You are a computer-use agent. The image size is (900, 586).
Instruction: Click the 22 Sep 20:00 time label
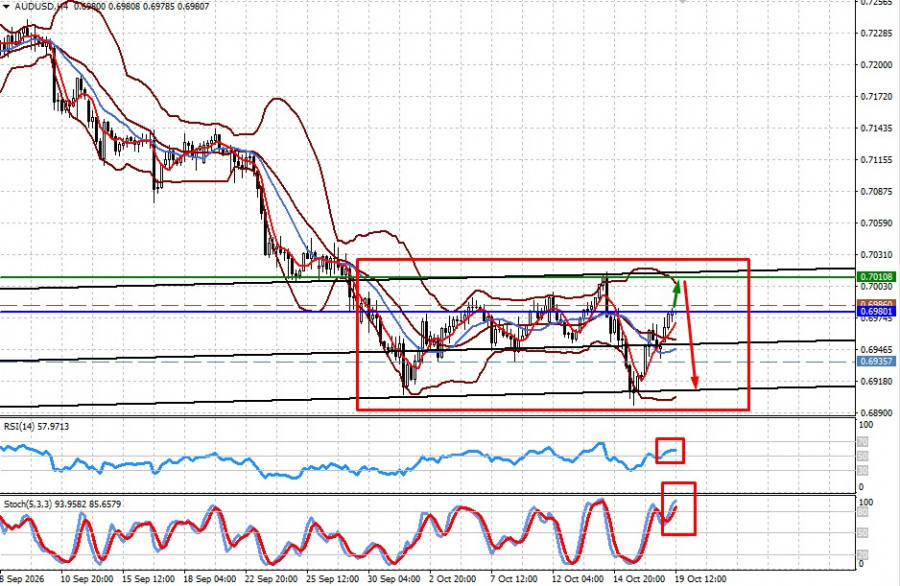(271, 579)
